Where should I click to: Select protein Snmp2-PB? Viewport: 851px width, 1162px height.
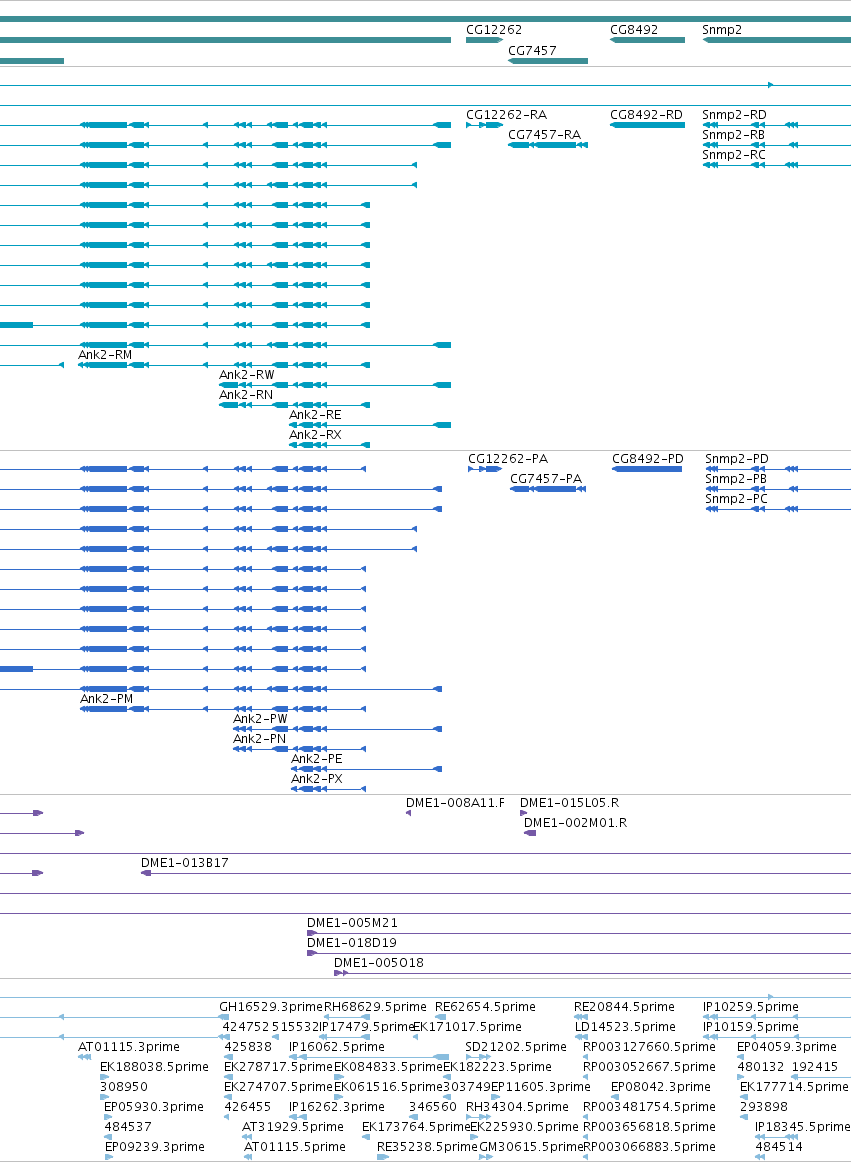778,489
